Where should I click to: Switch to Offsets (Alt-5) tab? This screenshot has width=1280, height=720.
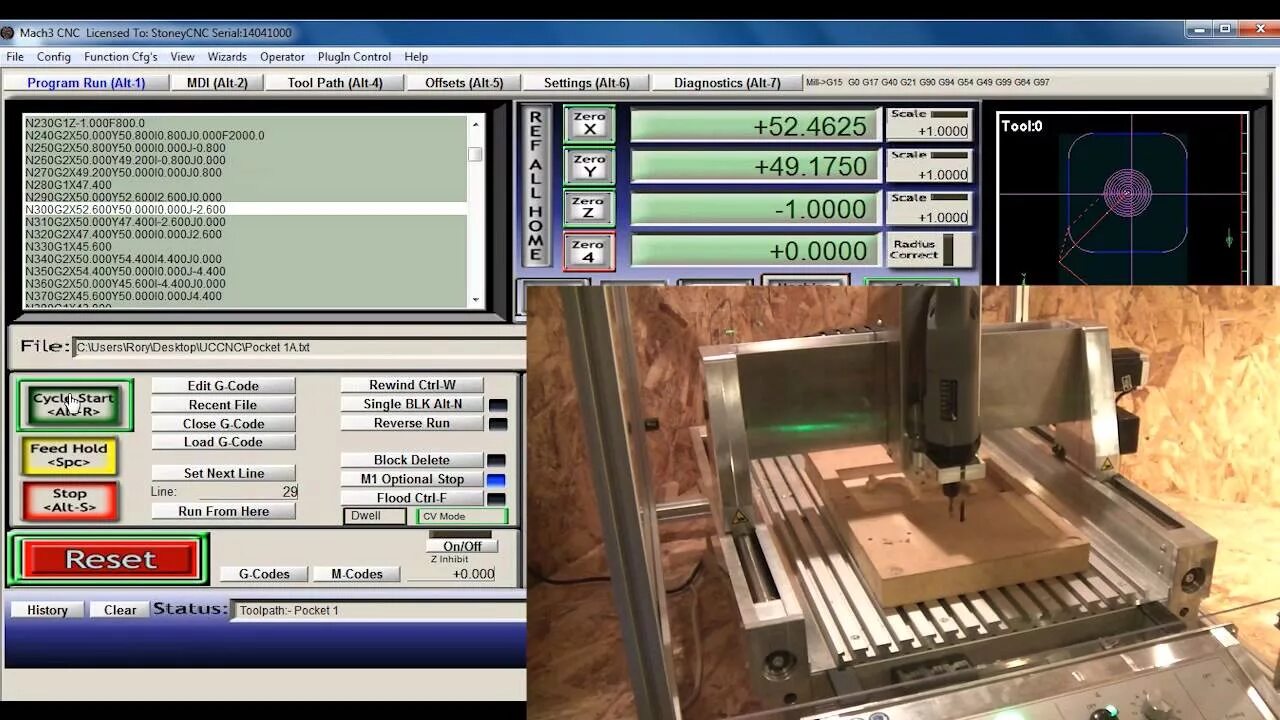[x=464, y=83]
